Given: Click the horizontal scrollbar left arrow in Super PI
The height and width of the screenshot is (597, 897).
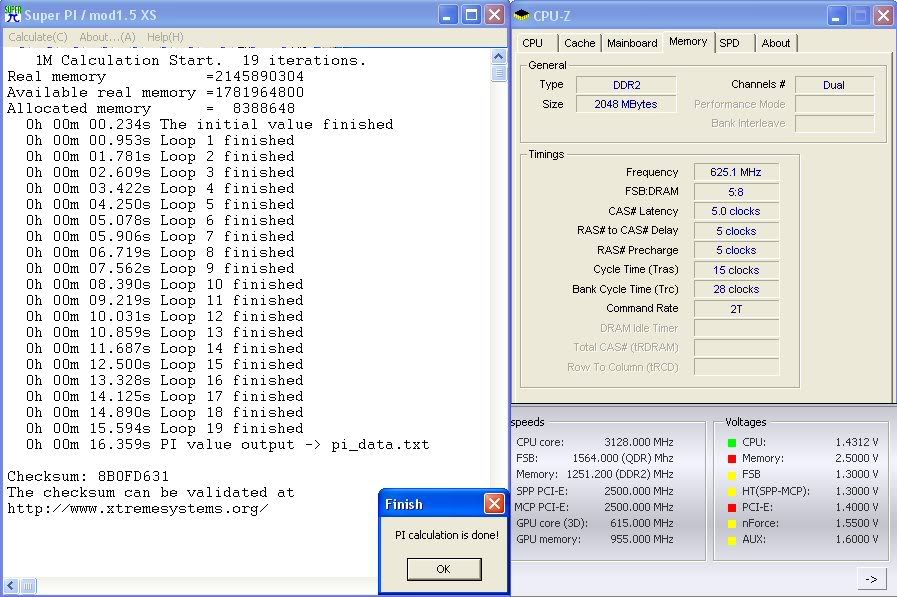Looking at the screenshot, I should click(x=10, y=586).
